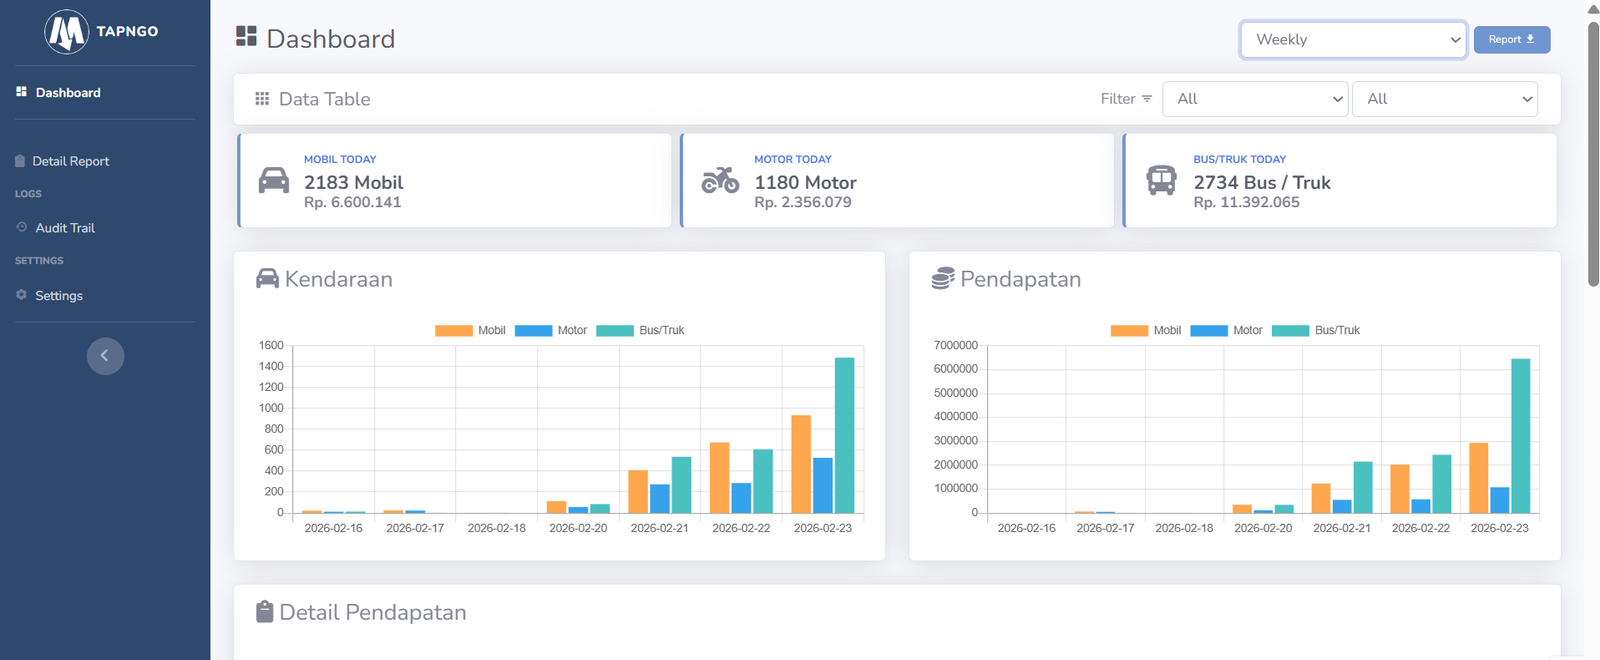Toggle Mobil series in Kendaraan chart legend
The width and height of the screenshot is (1600, 660).
tap(470, 331)
